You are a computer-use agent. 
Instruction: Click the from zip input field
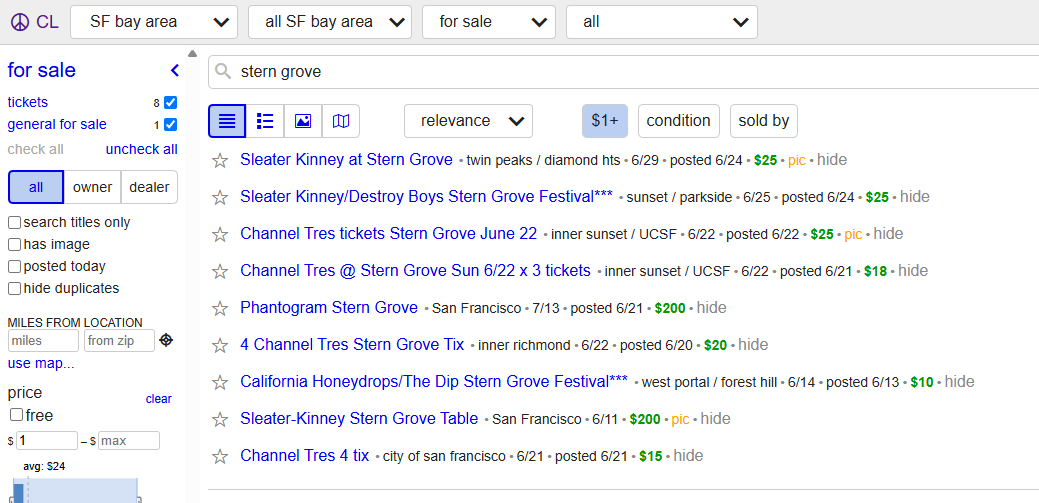[119, 341]
